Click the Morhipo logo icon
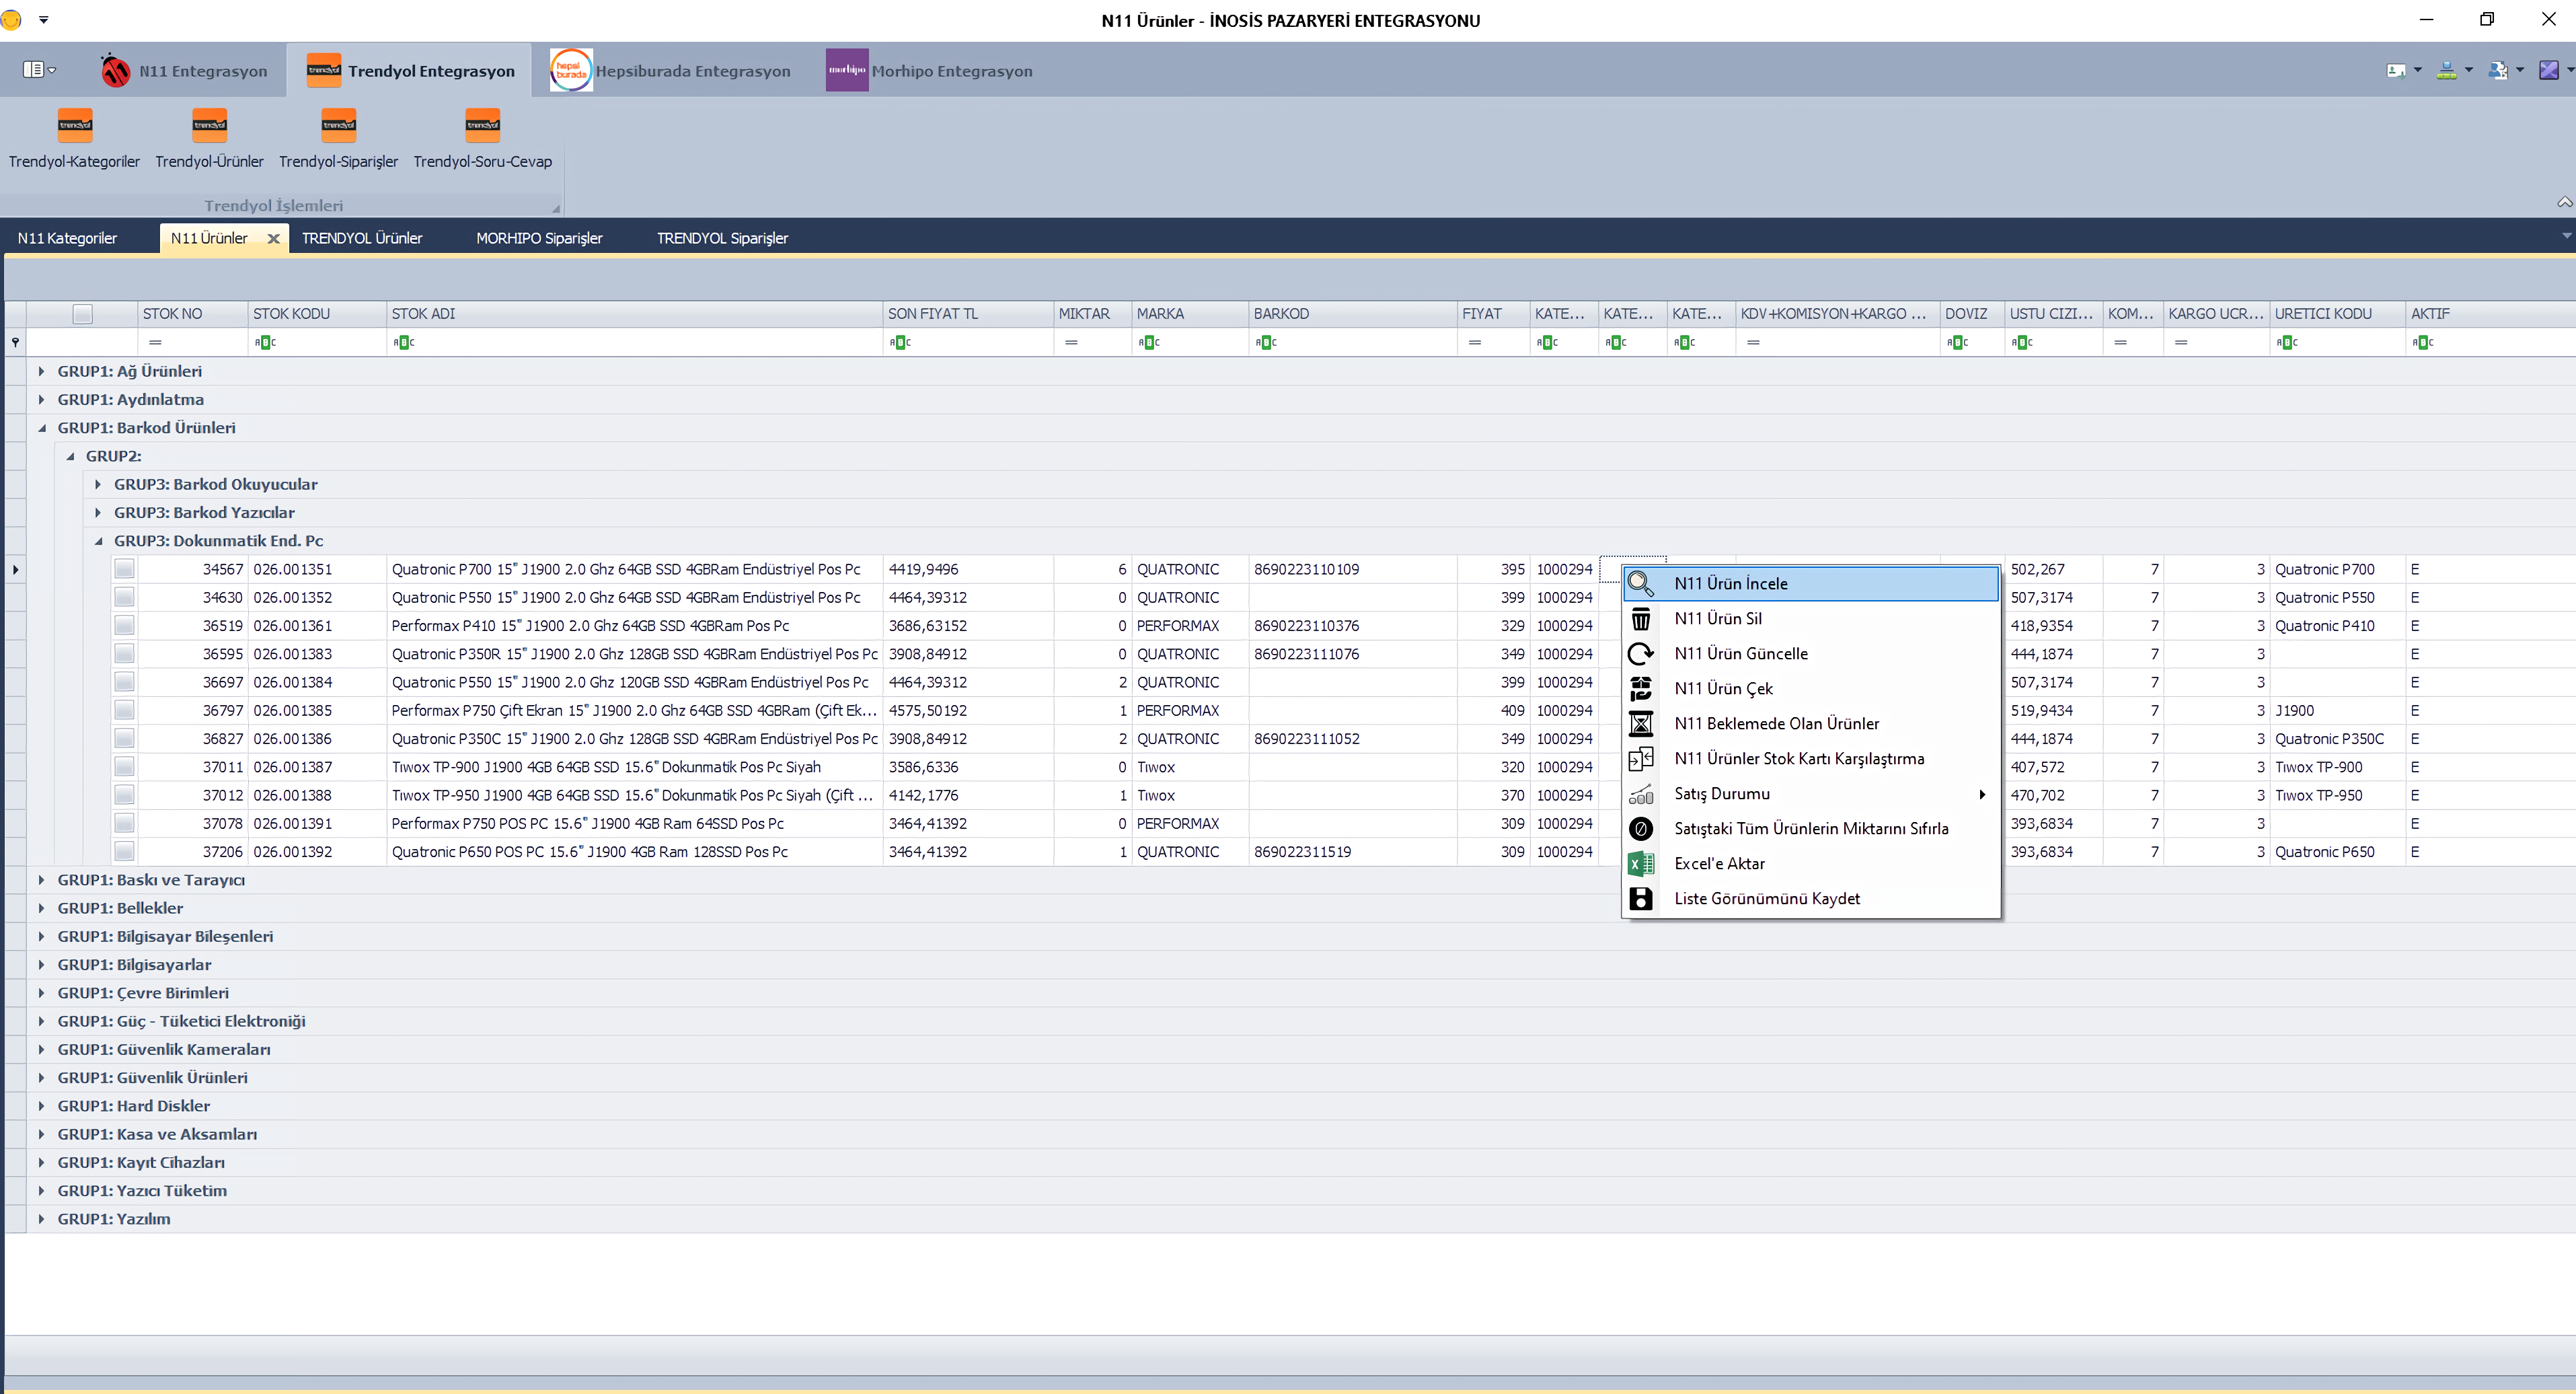 (x=847, y=70)
